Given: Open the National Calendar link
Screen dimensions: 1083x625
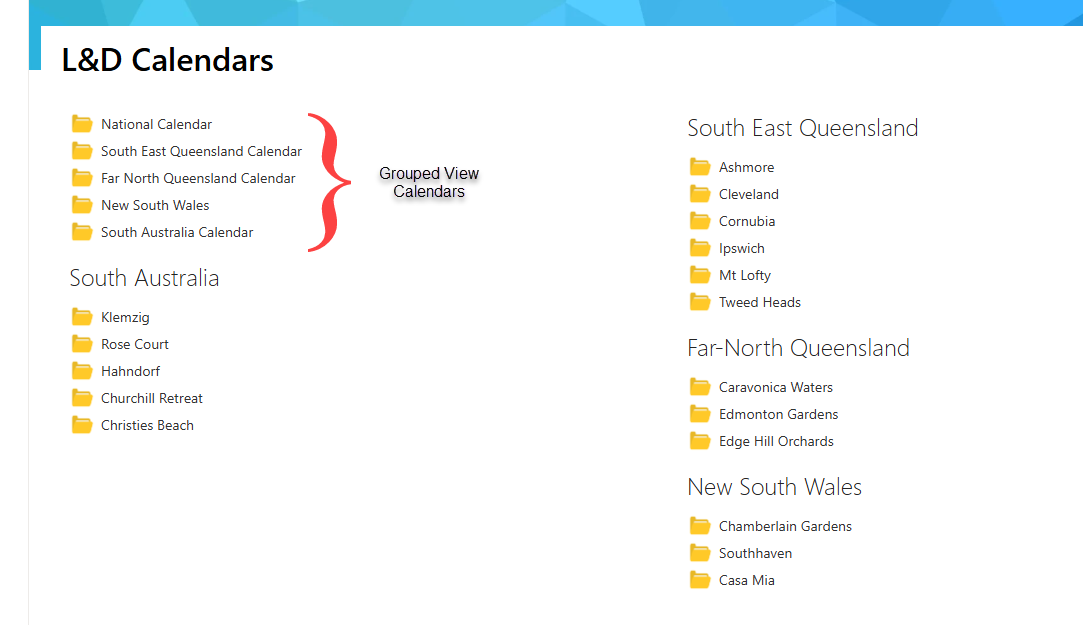Looking at the screenshot, I should coord(156,124).
